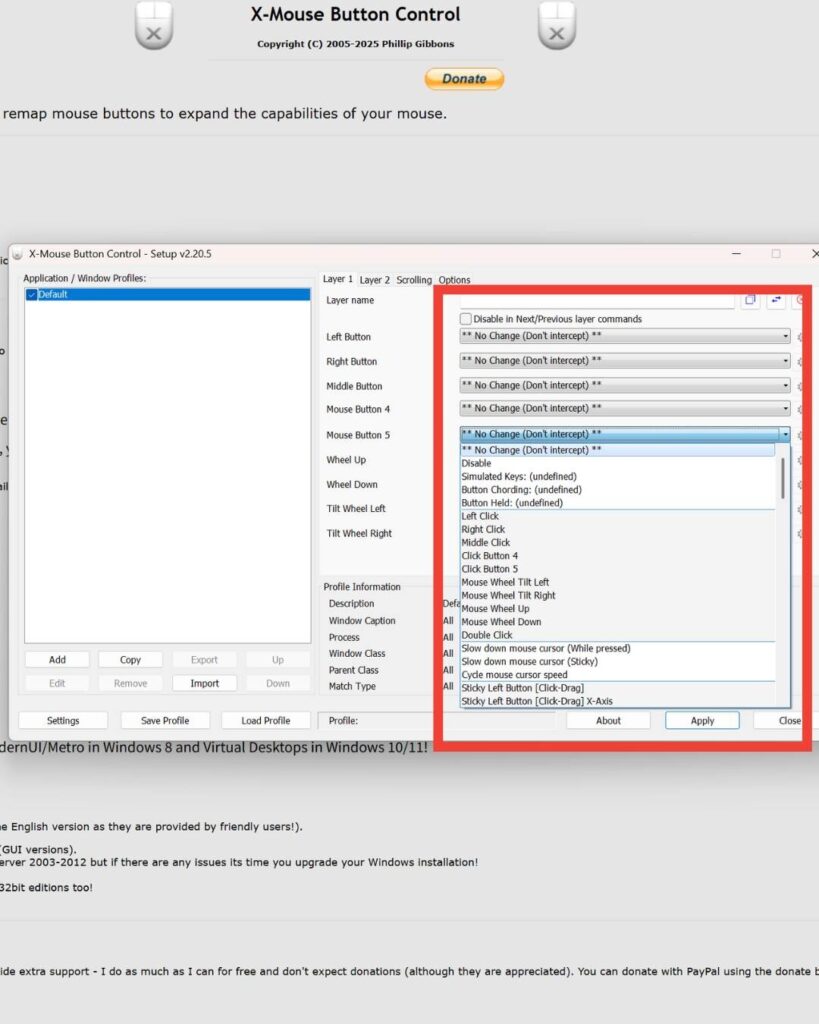The height and width of the screenshot is (1024, 819).
Task: Click the swap layers arrows icon
Action: (776, 300)
